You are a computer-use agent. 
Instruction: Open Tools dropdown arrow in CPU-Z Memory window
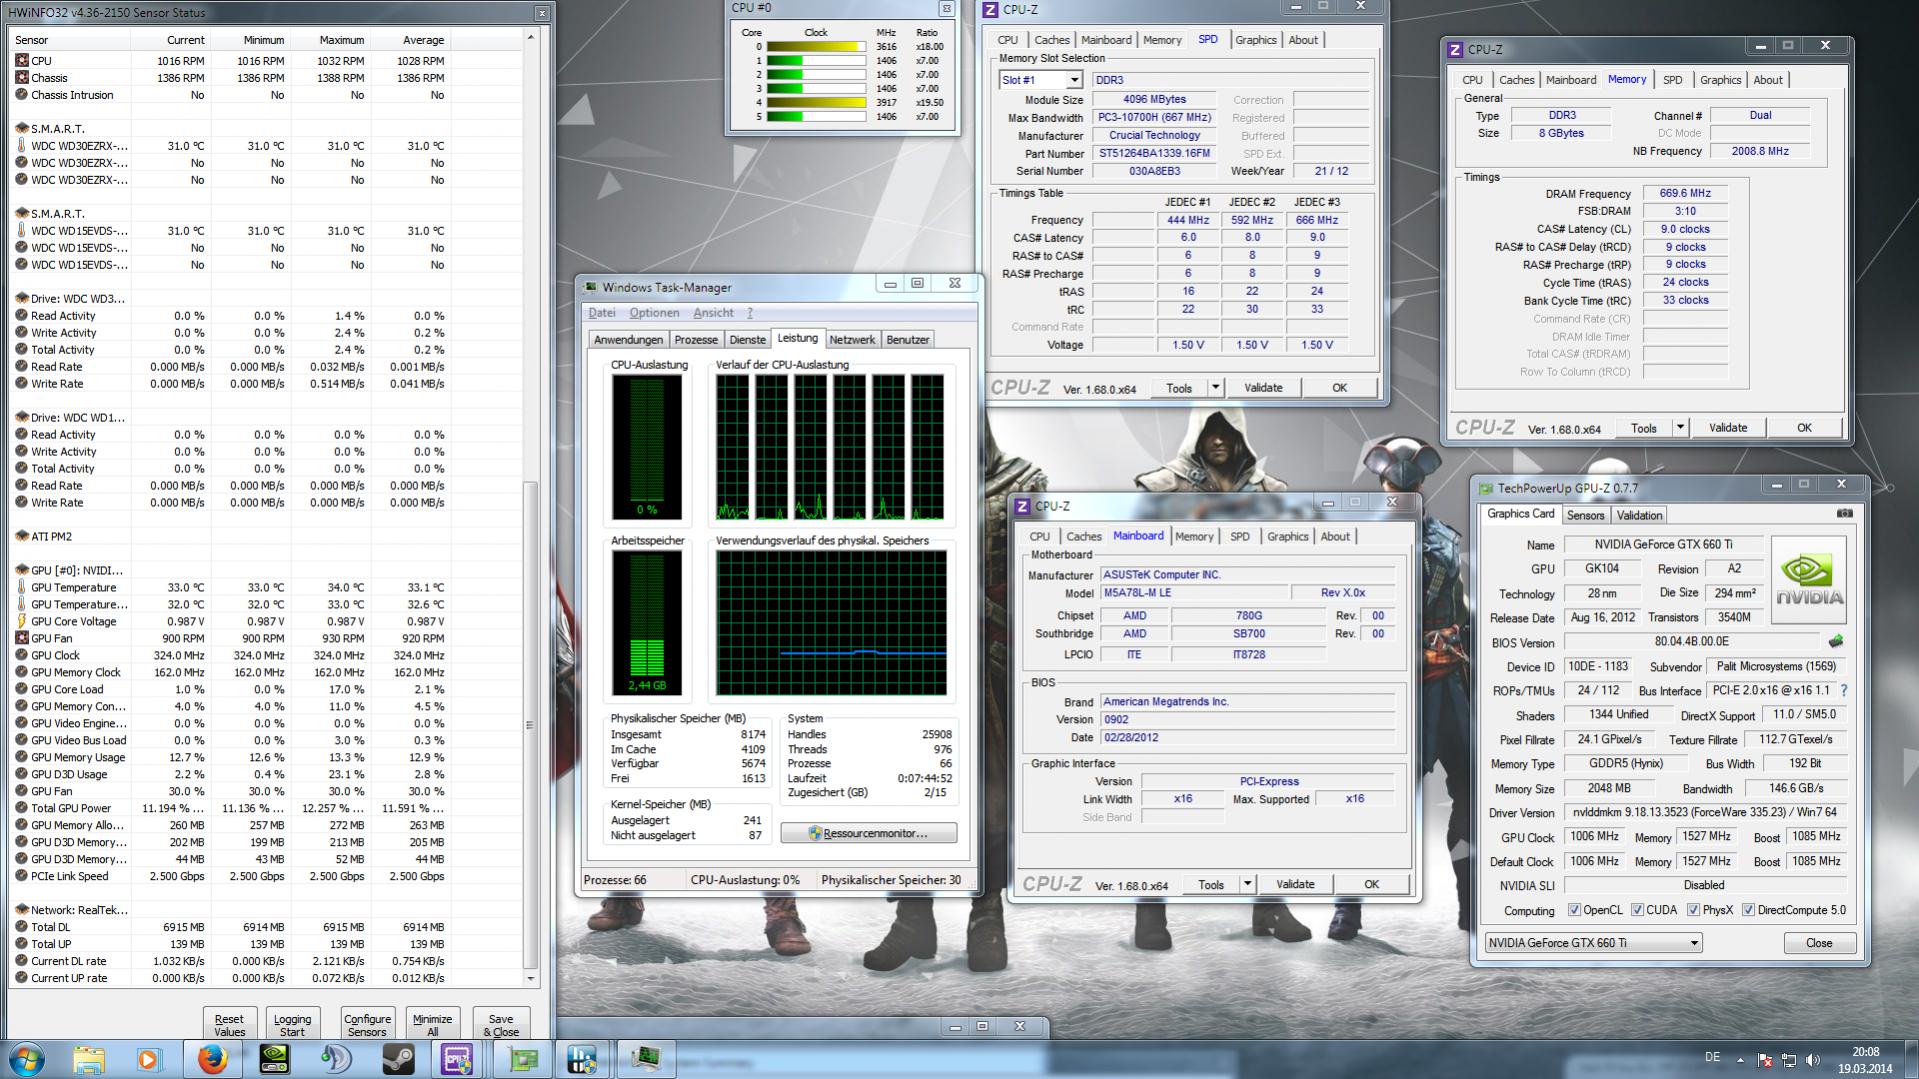pos(1680,428)
